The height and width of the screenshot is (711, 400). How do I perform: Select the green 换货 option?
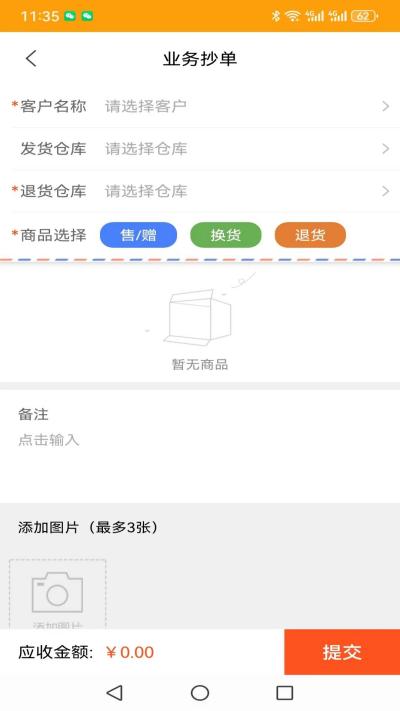(x=225, y=235)
